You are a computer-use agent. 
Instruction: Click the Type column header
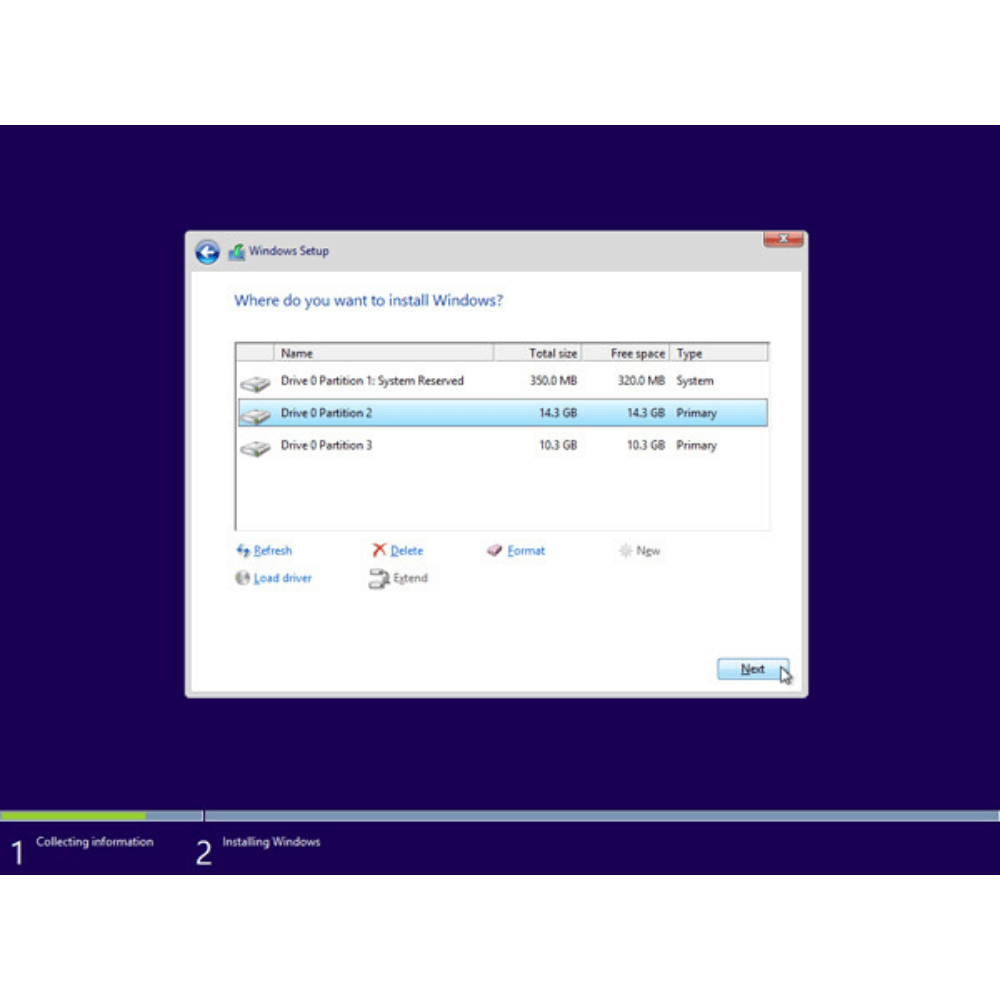(719, 353)
